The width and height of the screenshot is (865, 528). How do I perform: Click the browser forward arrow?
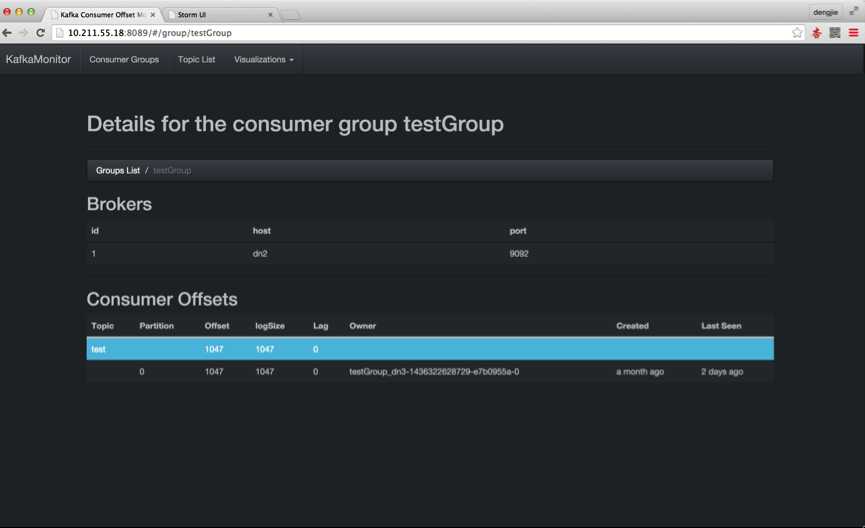23,33
